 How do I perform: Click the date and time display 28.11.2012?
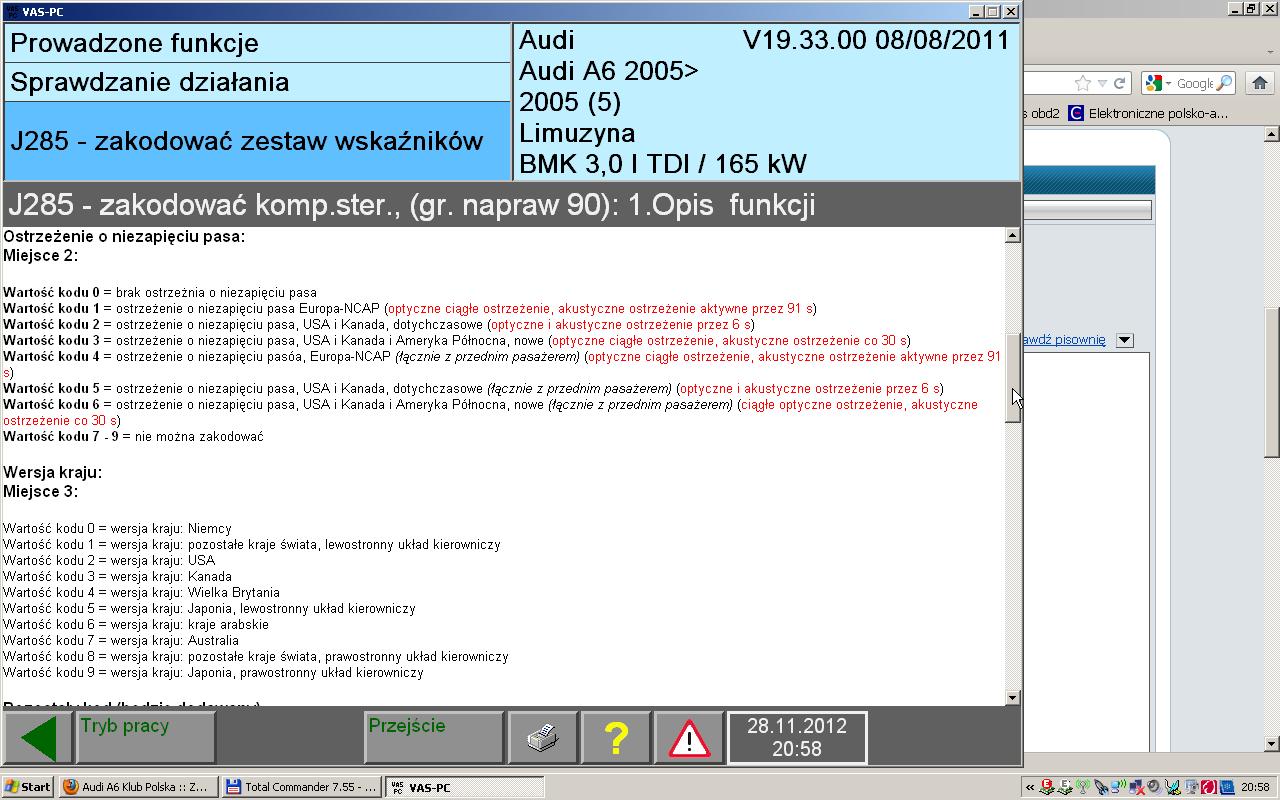(x=797, y=739)
